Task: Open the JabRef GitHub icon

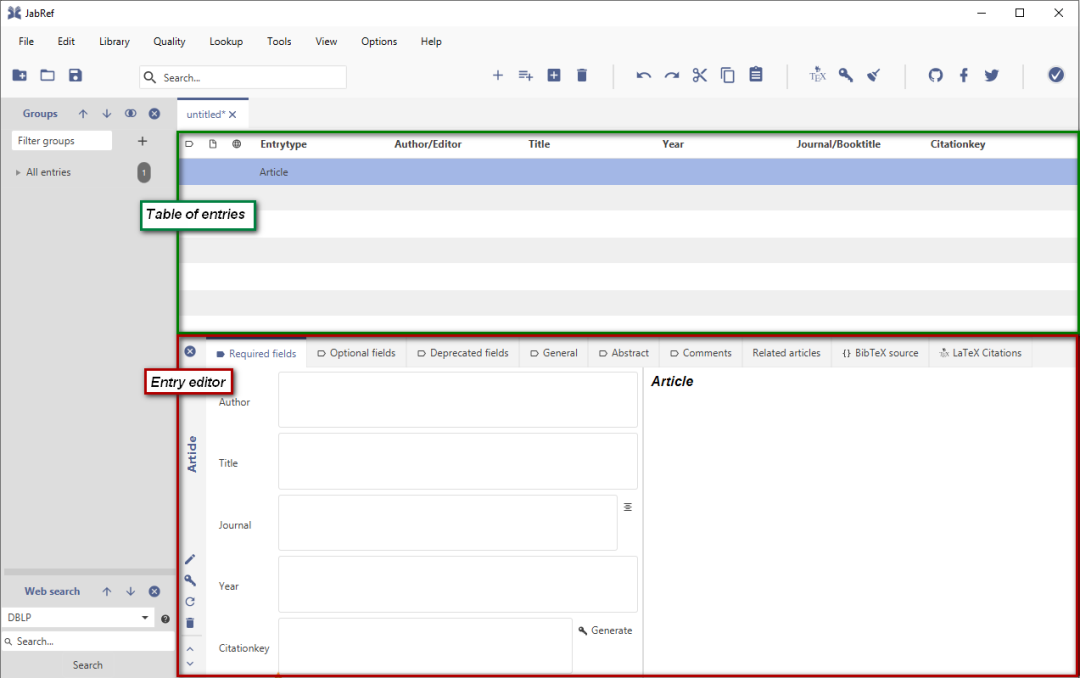Action: coord(935,75)
